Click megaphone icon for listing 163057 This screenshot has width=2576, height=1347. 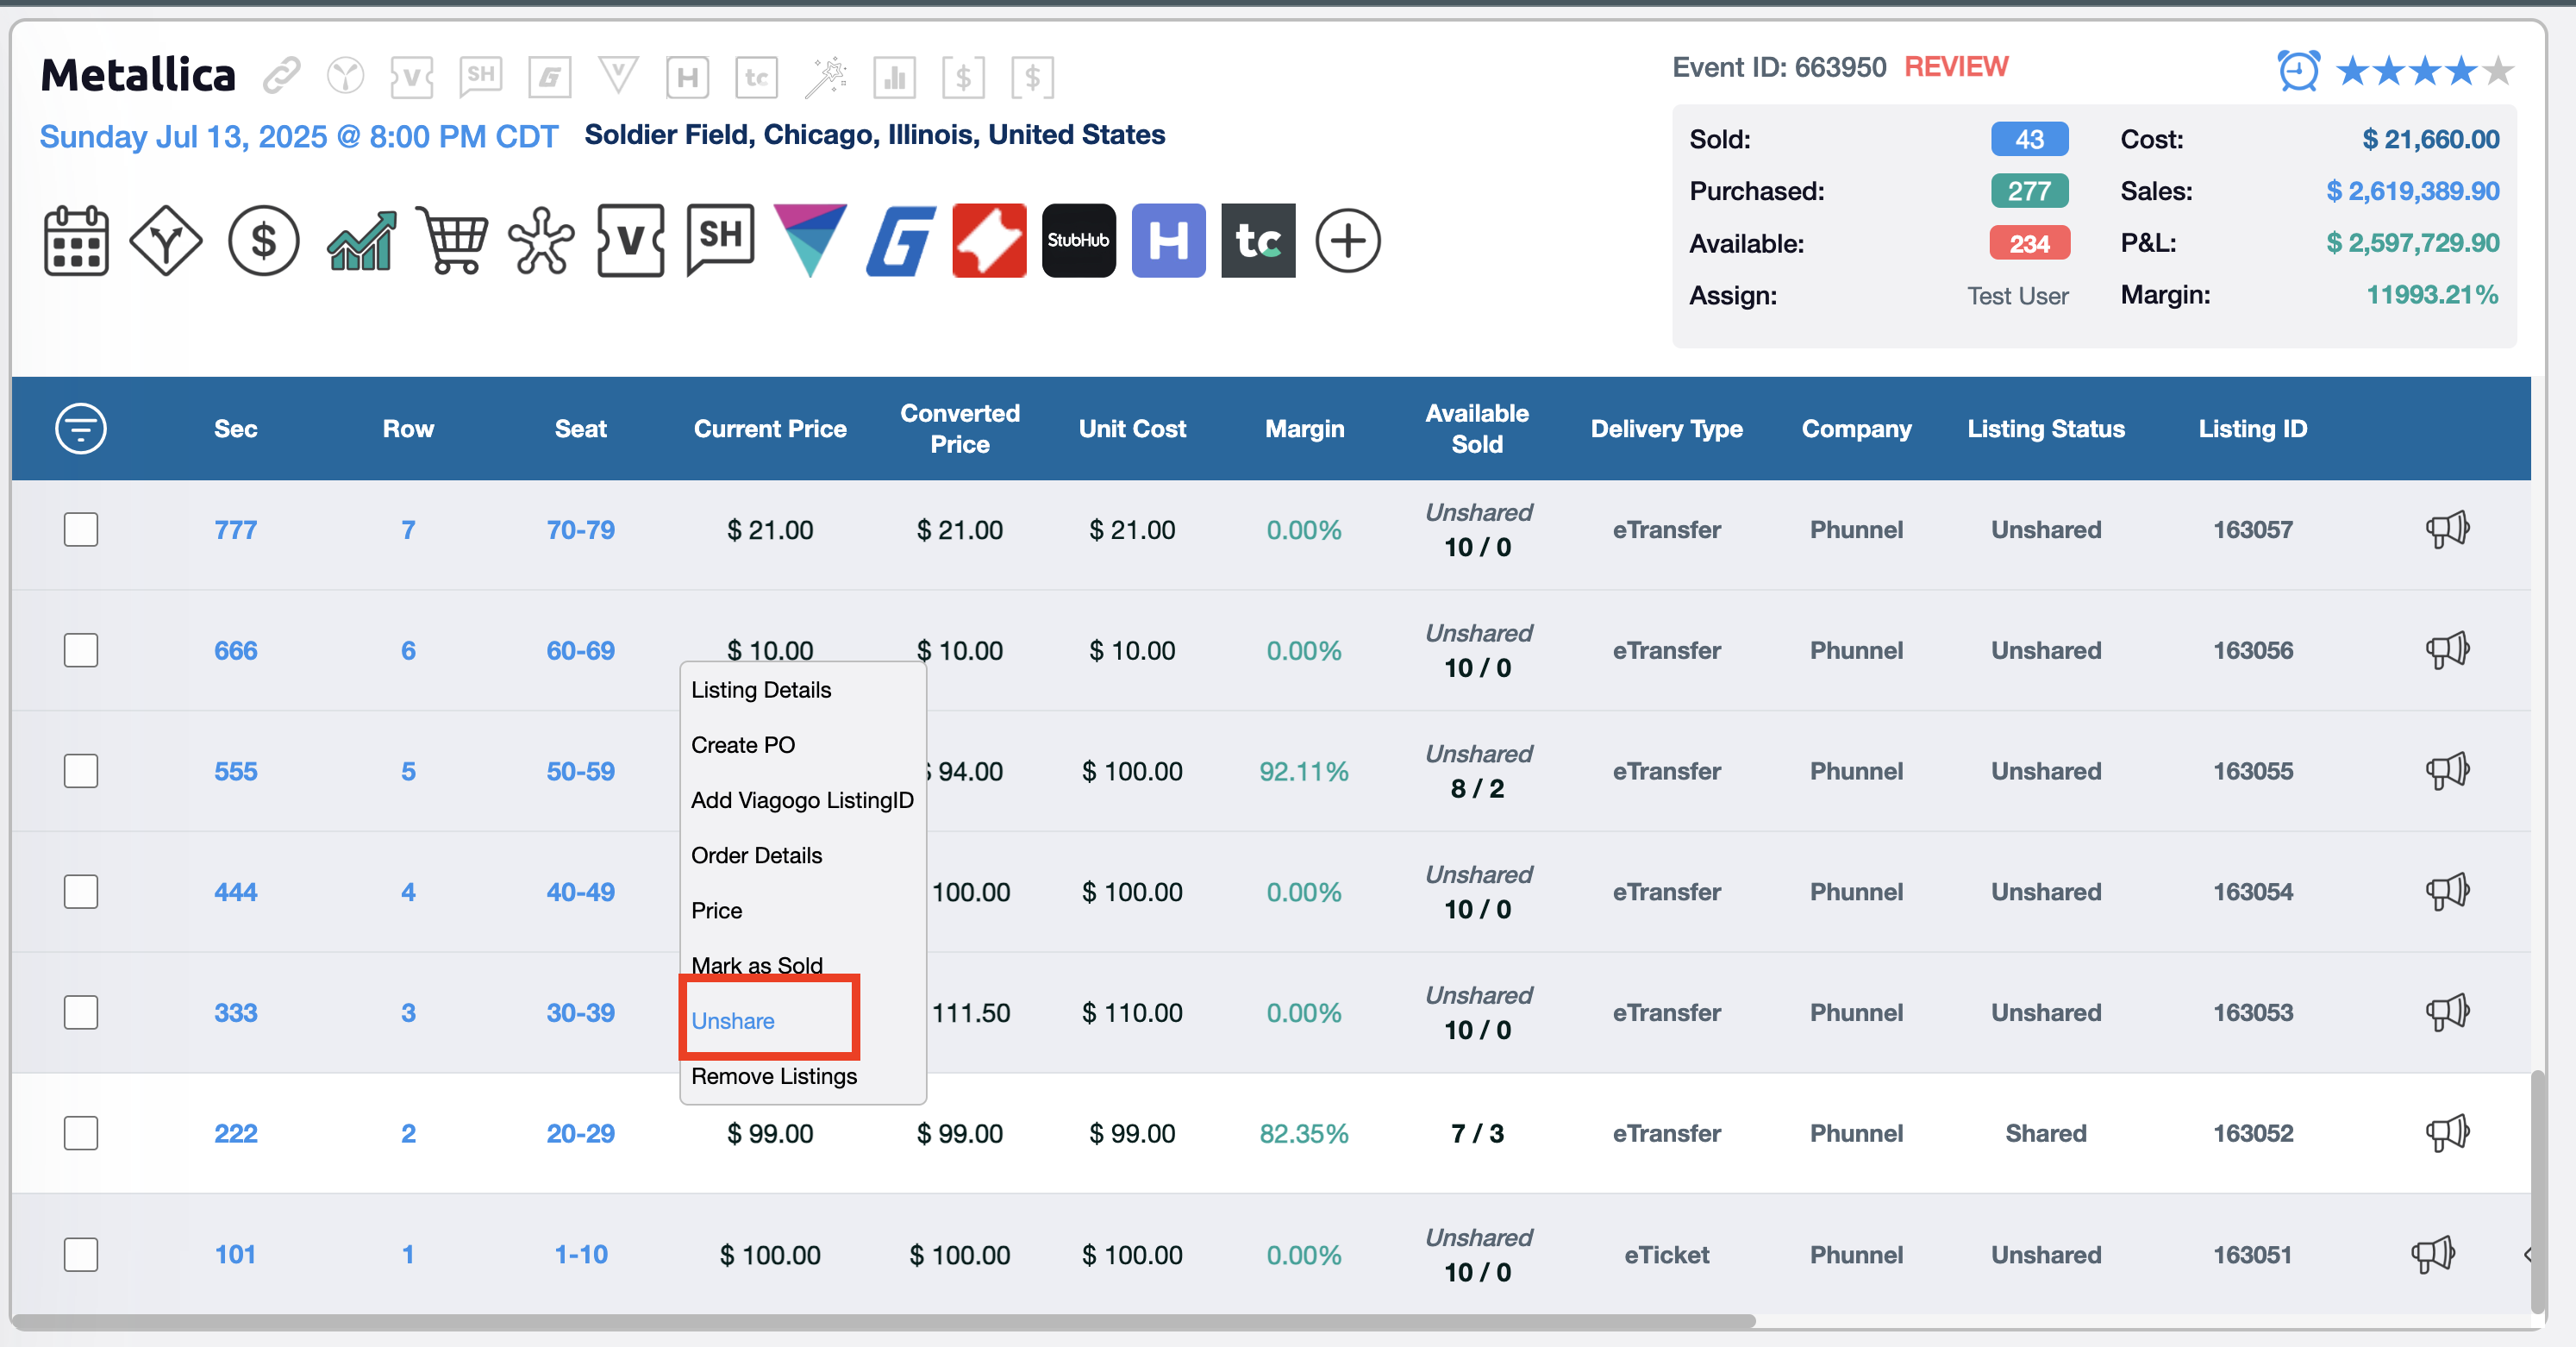coord(2447,529)
